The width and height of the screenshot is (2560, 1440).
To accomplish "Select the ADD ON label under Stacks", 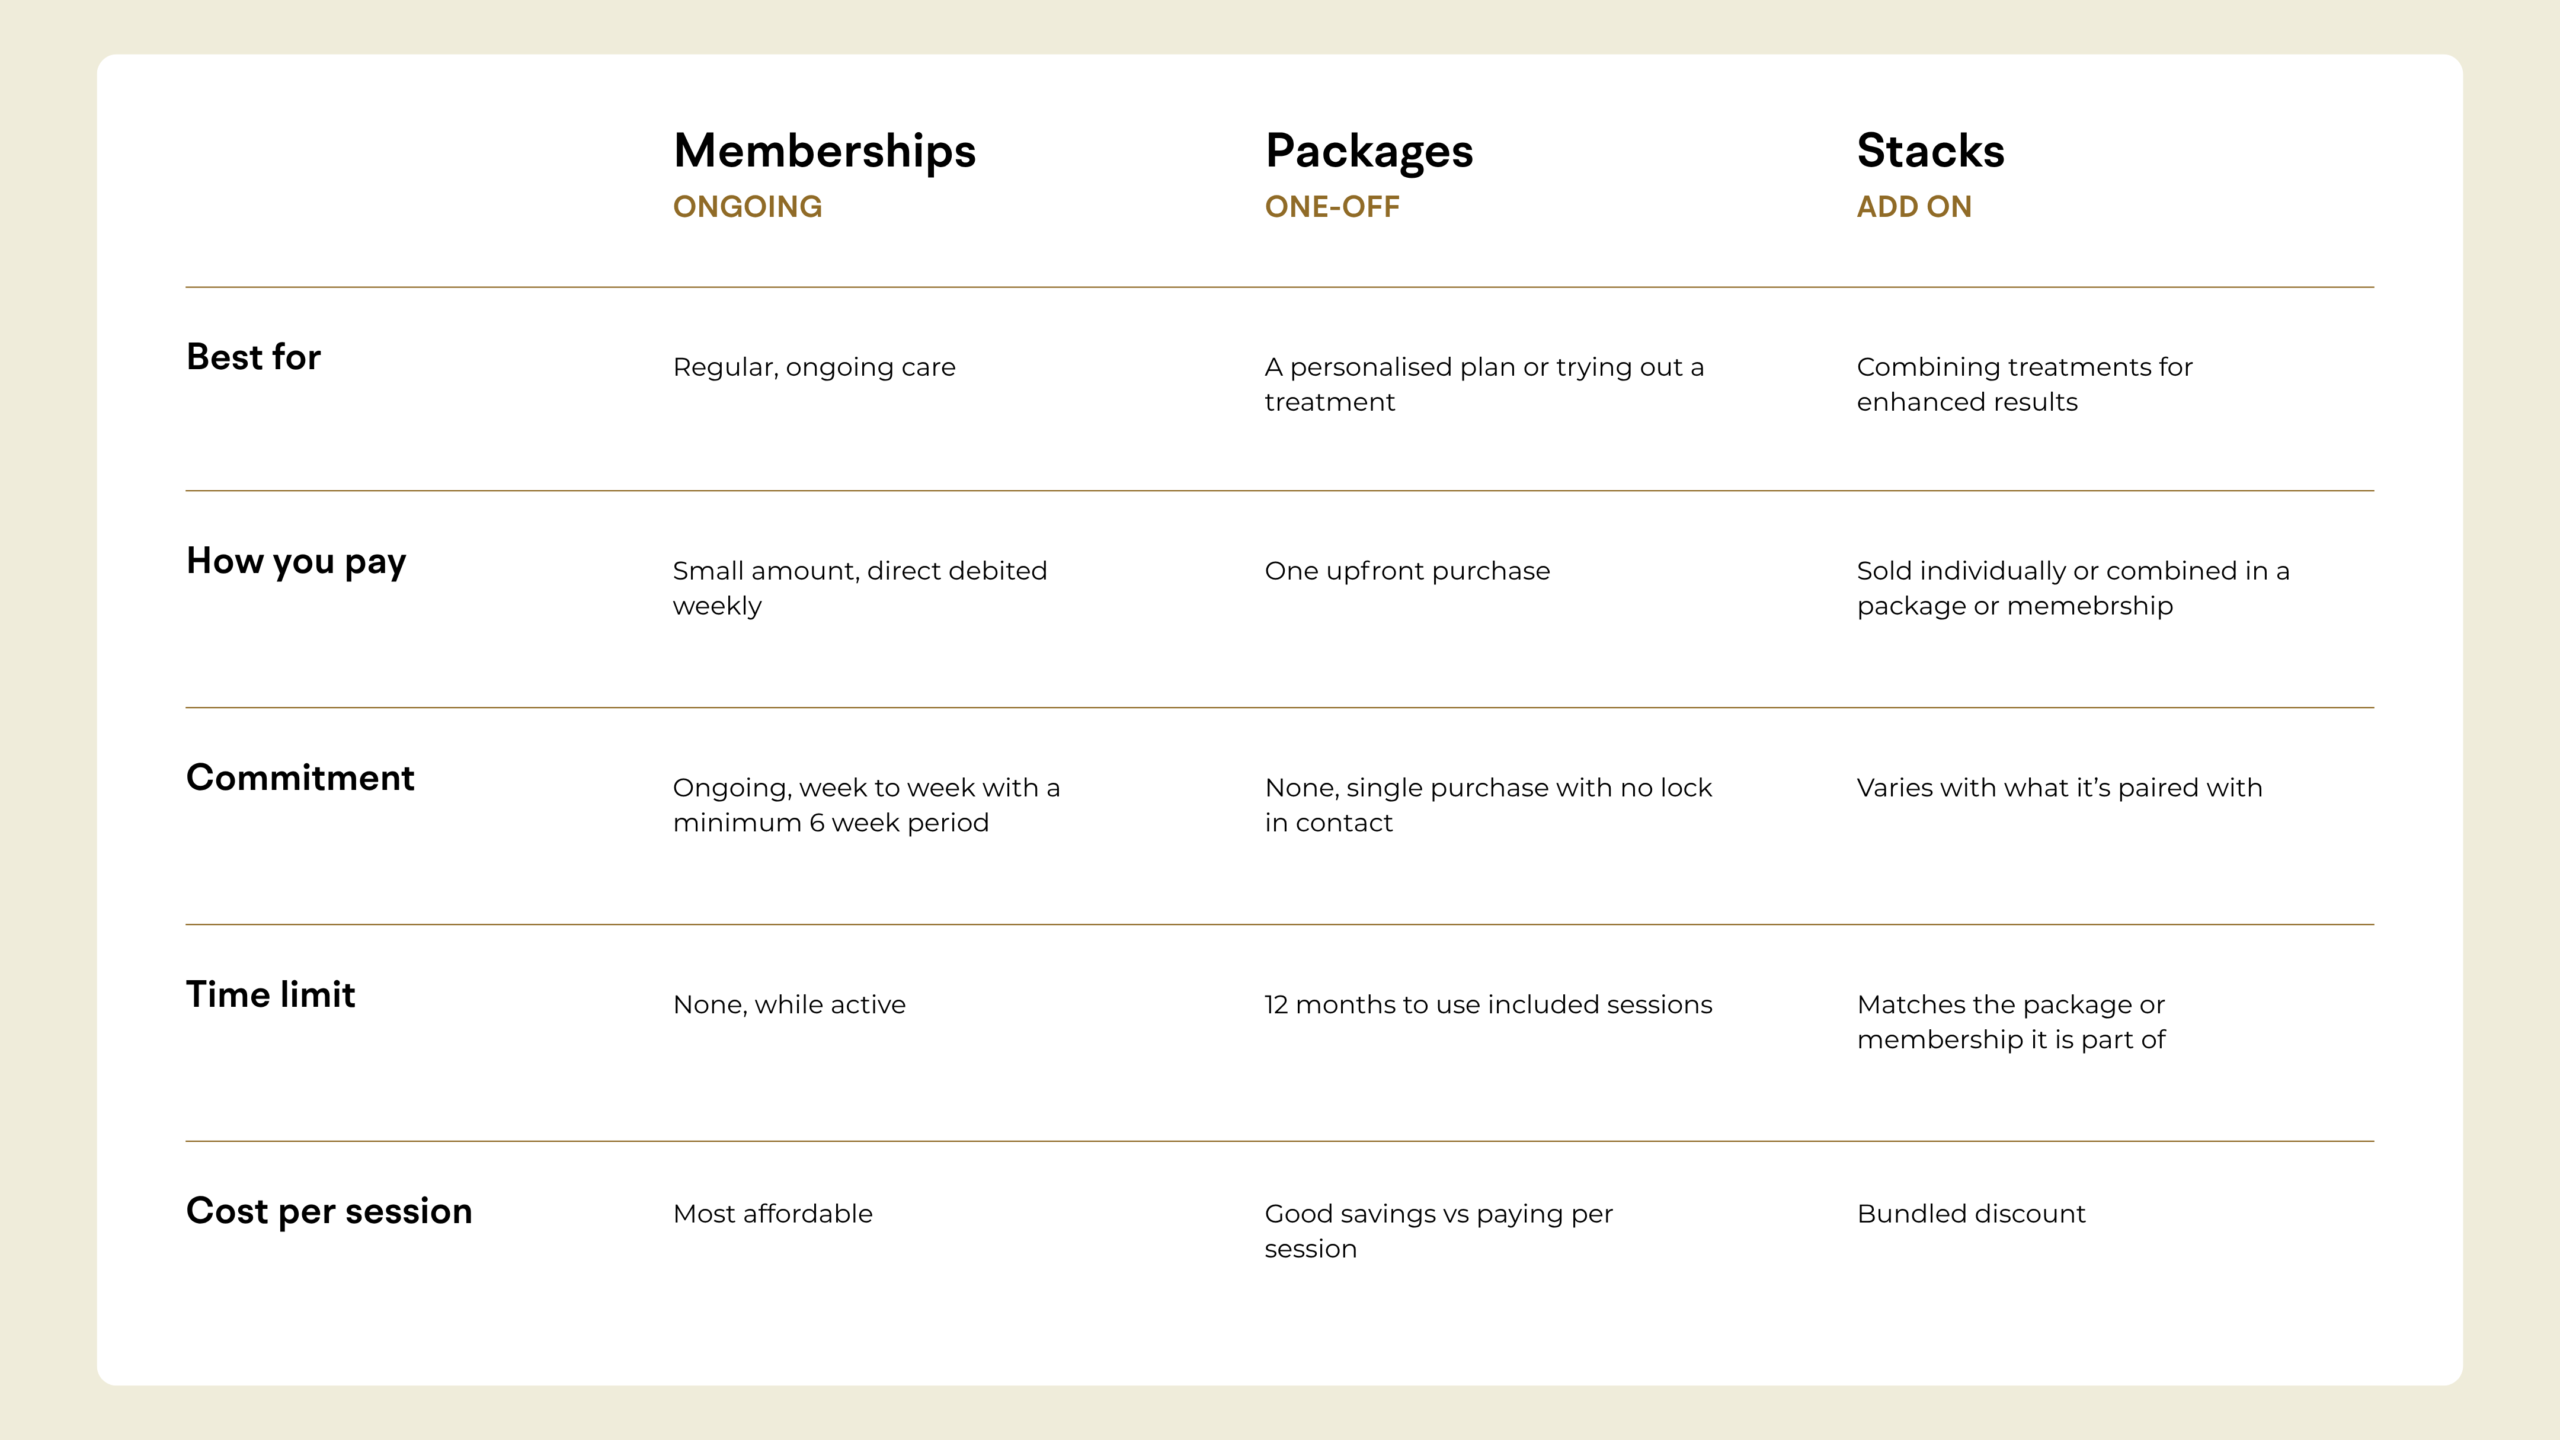I will [1914, 207].
